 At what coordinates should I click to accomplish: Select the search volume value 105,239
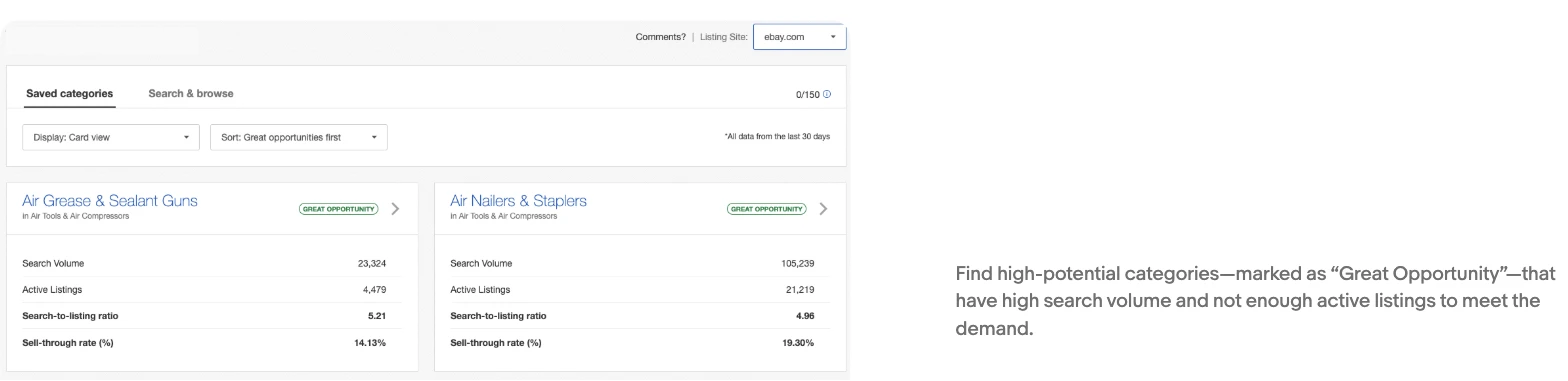click(x=798, y=264)
